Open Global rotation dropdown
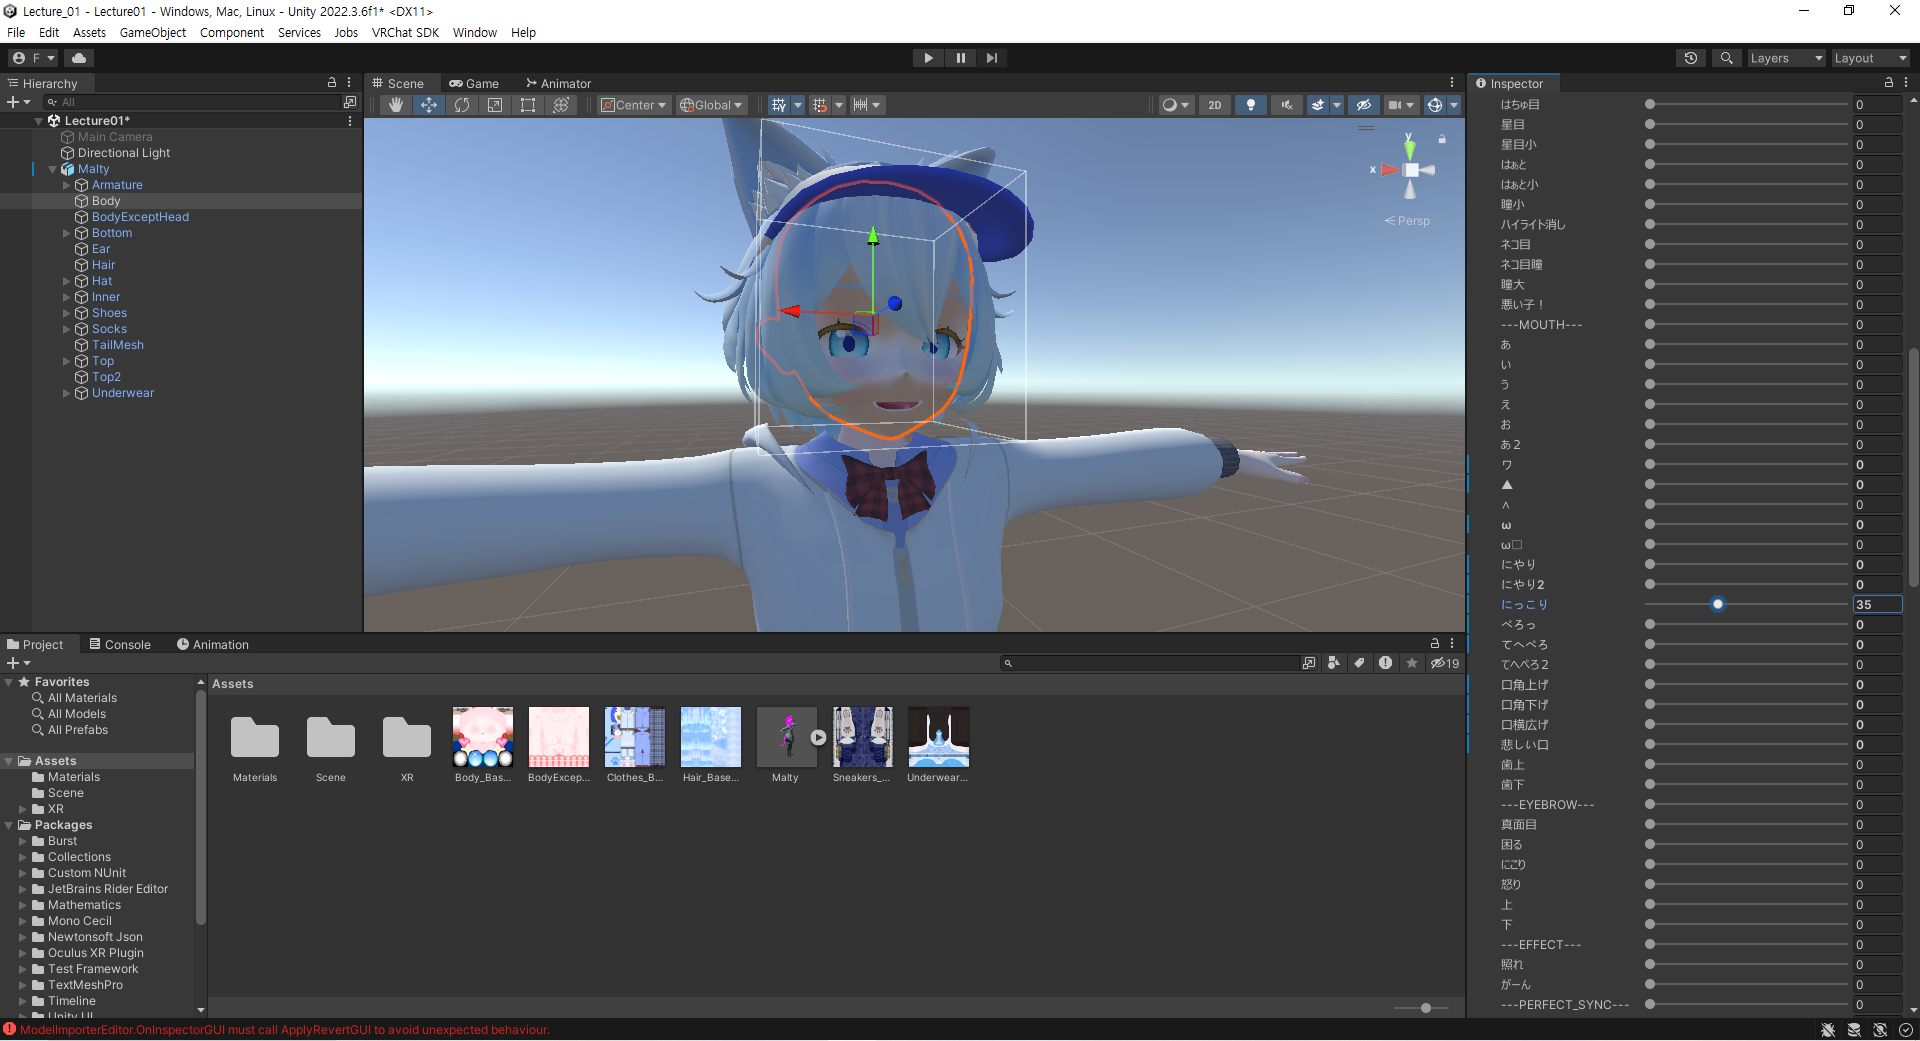The height and width of the screenshot is (1041, 1920). (x=712, y=105)
